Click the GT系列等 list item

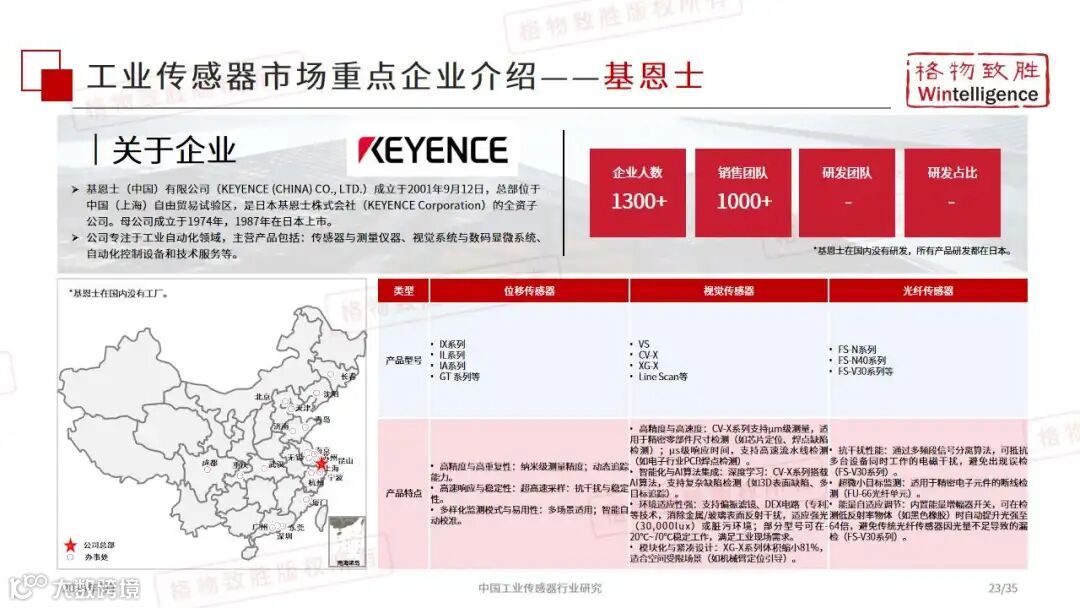(x=459, y=377)
